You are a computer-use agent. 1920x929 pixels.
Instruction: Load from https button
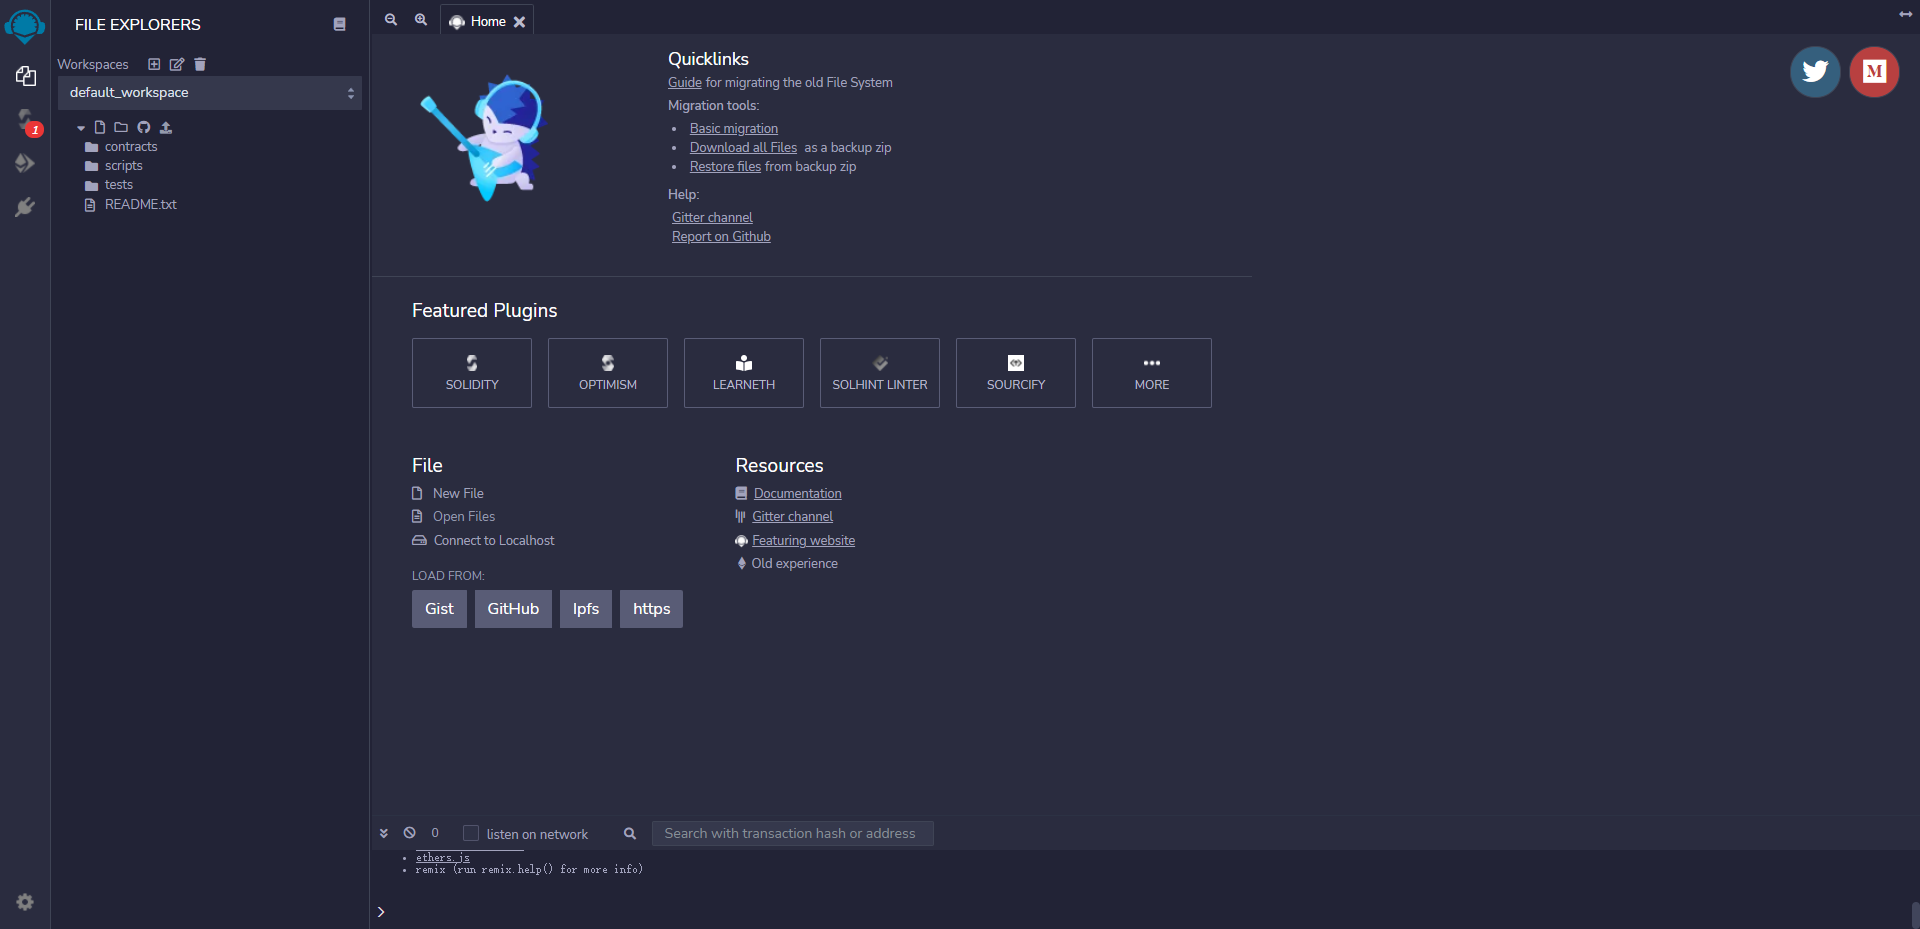click(651, 609)
